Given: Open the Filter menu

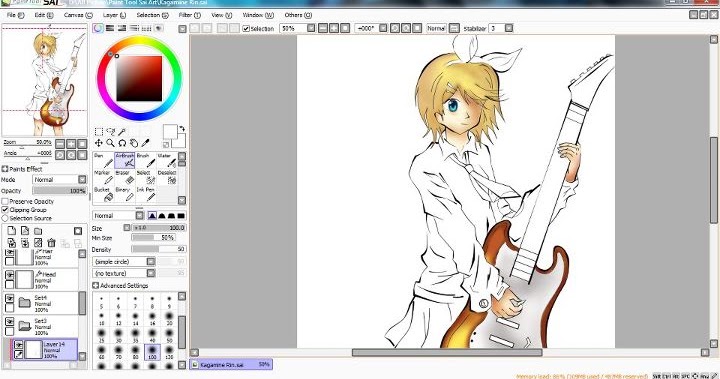Looking at the screenshot, I should (189, 15).
